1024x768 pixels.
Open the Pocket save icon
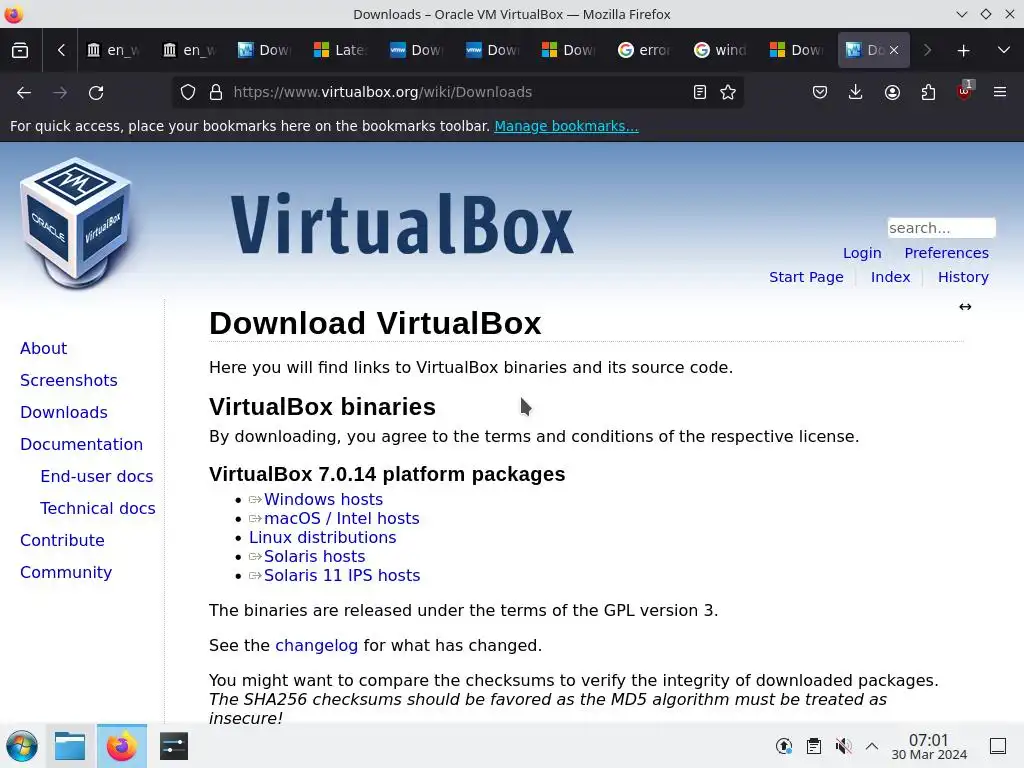(820, 93)
